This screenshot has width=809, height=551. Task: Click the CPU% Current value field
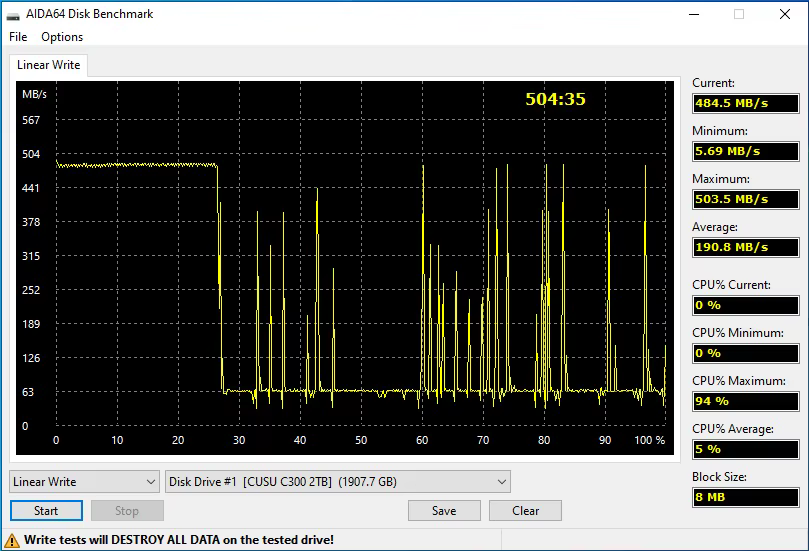[x=746, y=305]
